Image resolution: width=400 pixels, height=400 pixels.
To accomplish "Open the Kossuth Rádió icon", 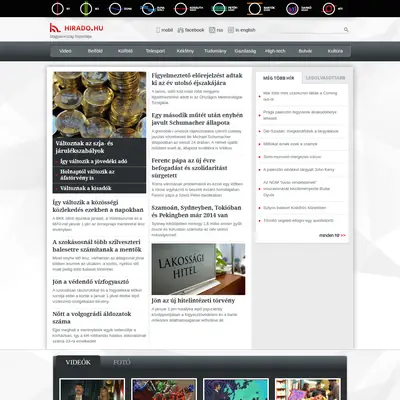I will coord(181,9).
